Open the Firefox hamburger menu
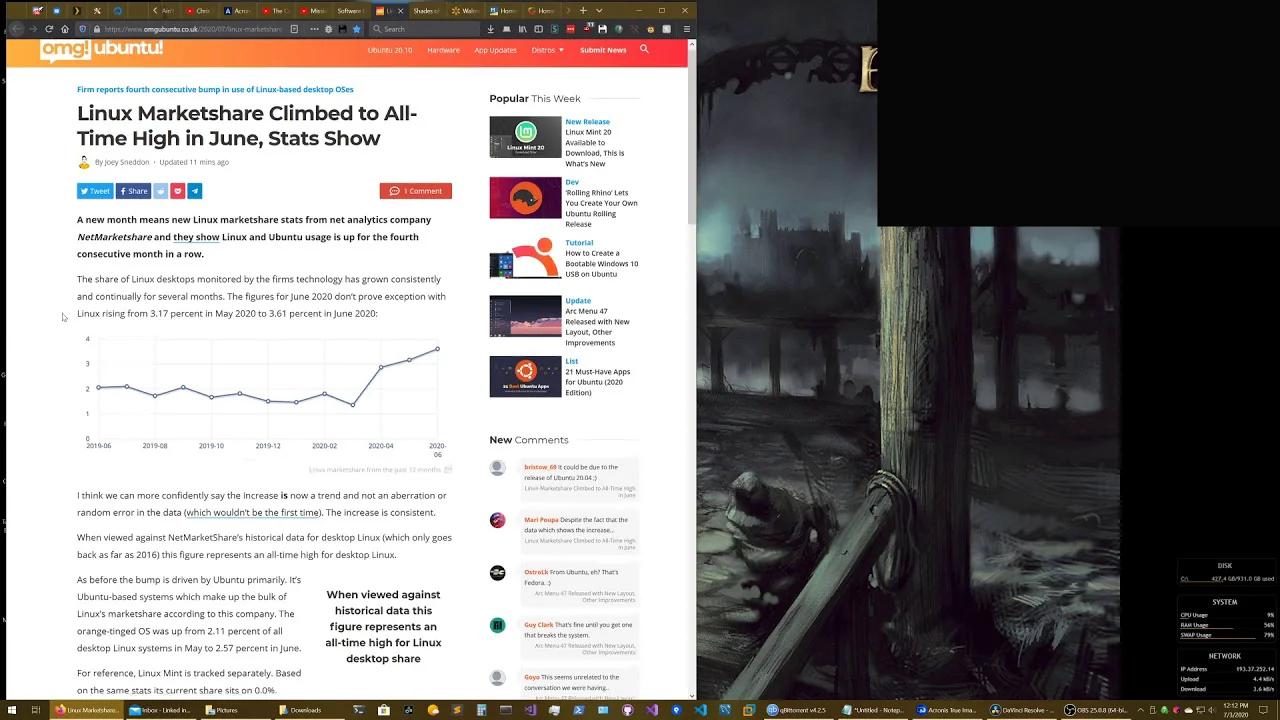The image size is (1280, 720). click(x=687, y=29)
